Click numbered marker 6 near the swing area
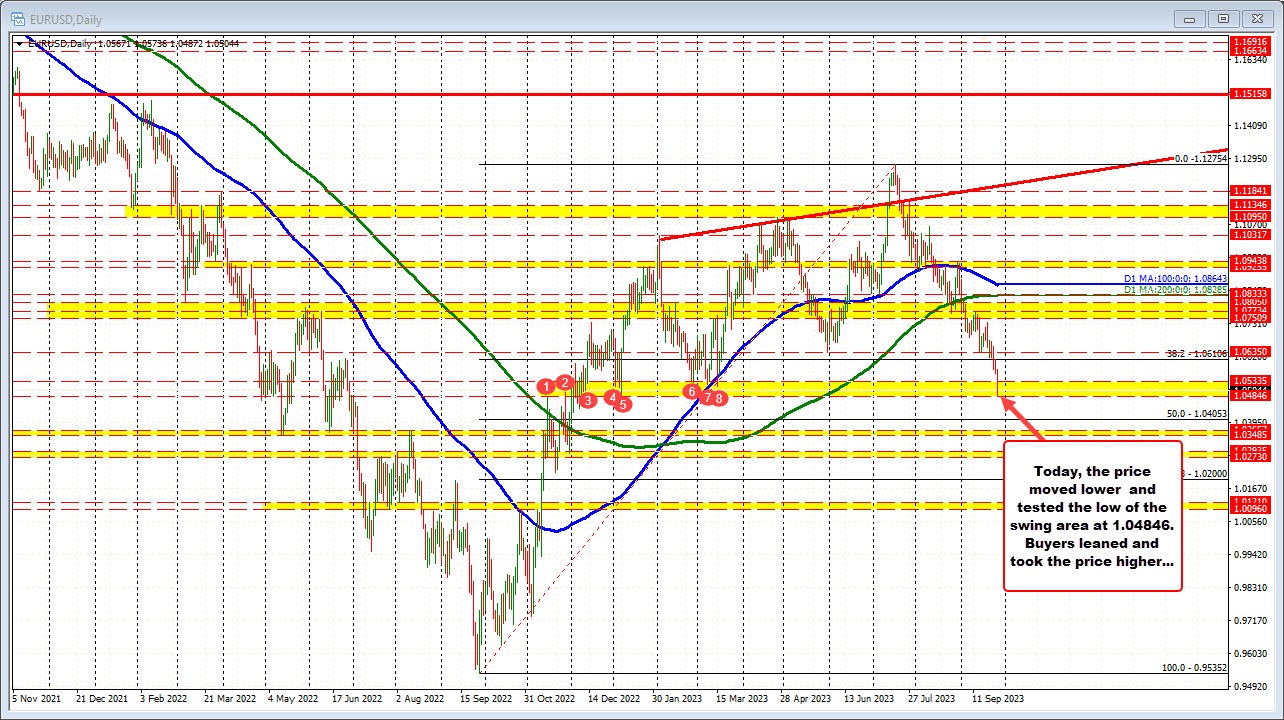 691,392
